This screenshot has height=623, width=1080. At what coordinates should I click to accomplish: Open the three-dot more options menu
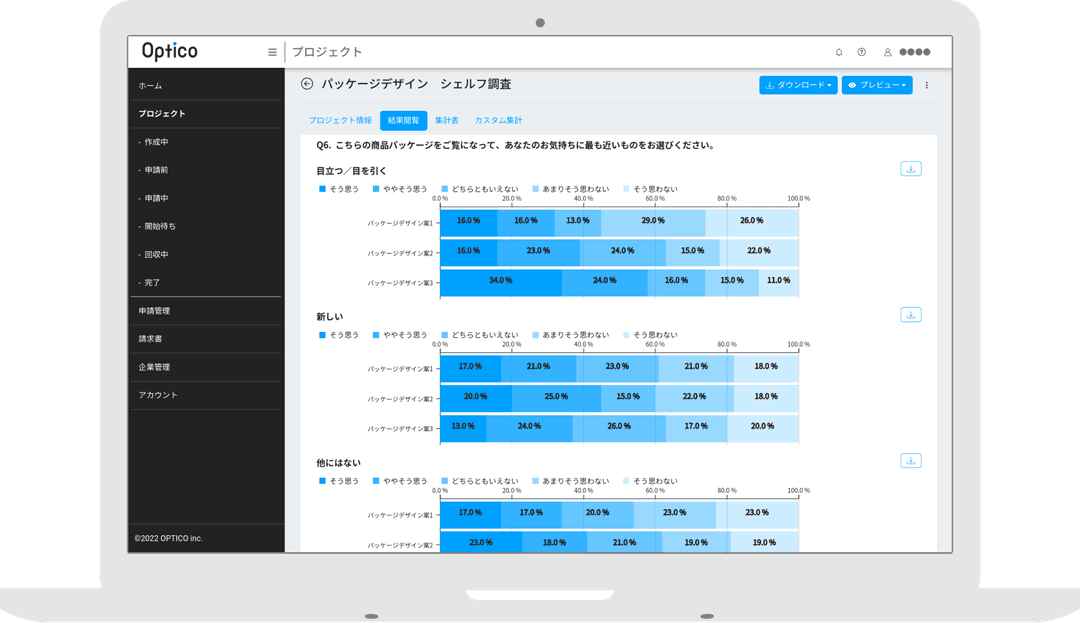click(x=926, y=85)
